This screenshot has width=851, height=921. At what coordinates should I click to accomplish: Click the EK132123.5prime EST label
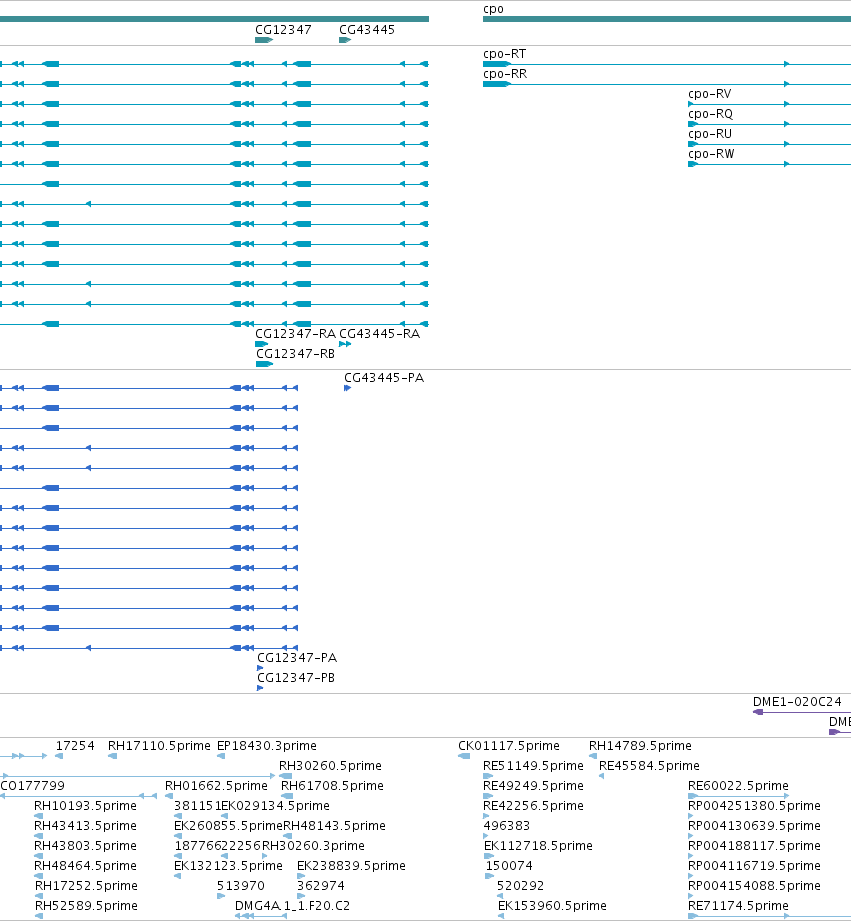[228, 865]
